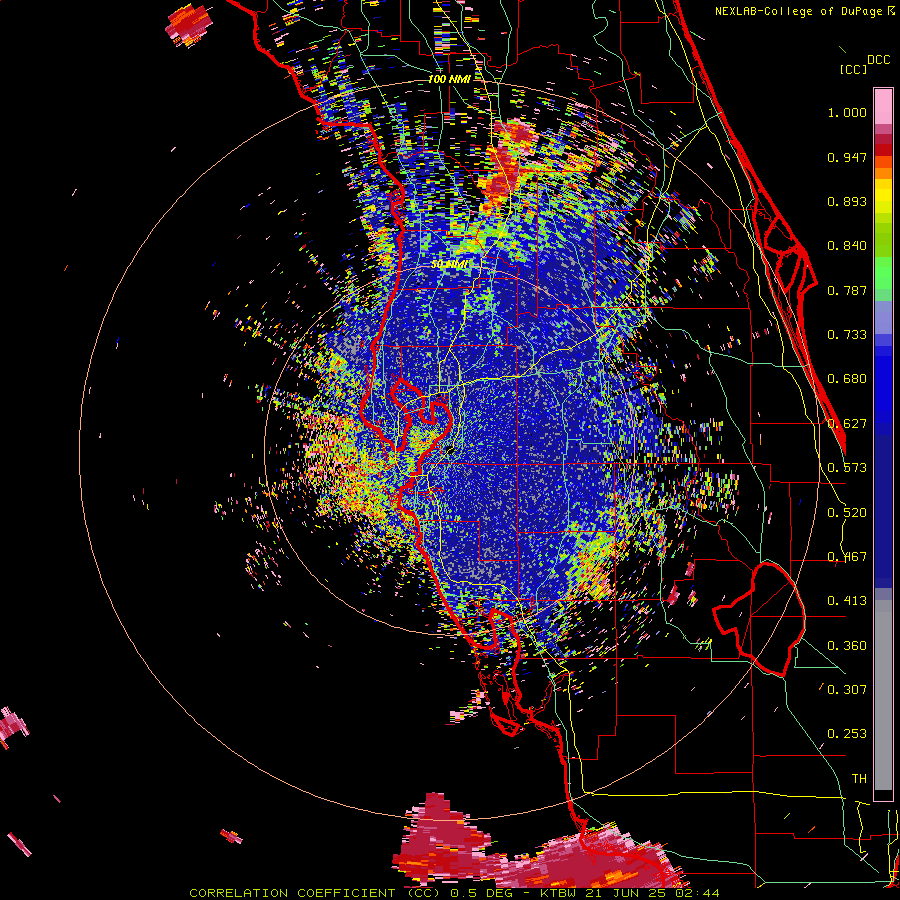Click the 0.893 scale label
This screenshot has height=900, width=900.
tap(847, 201)
